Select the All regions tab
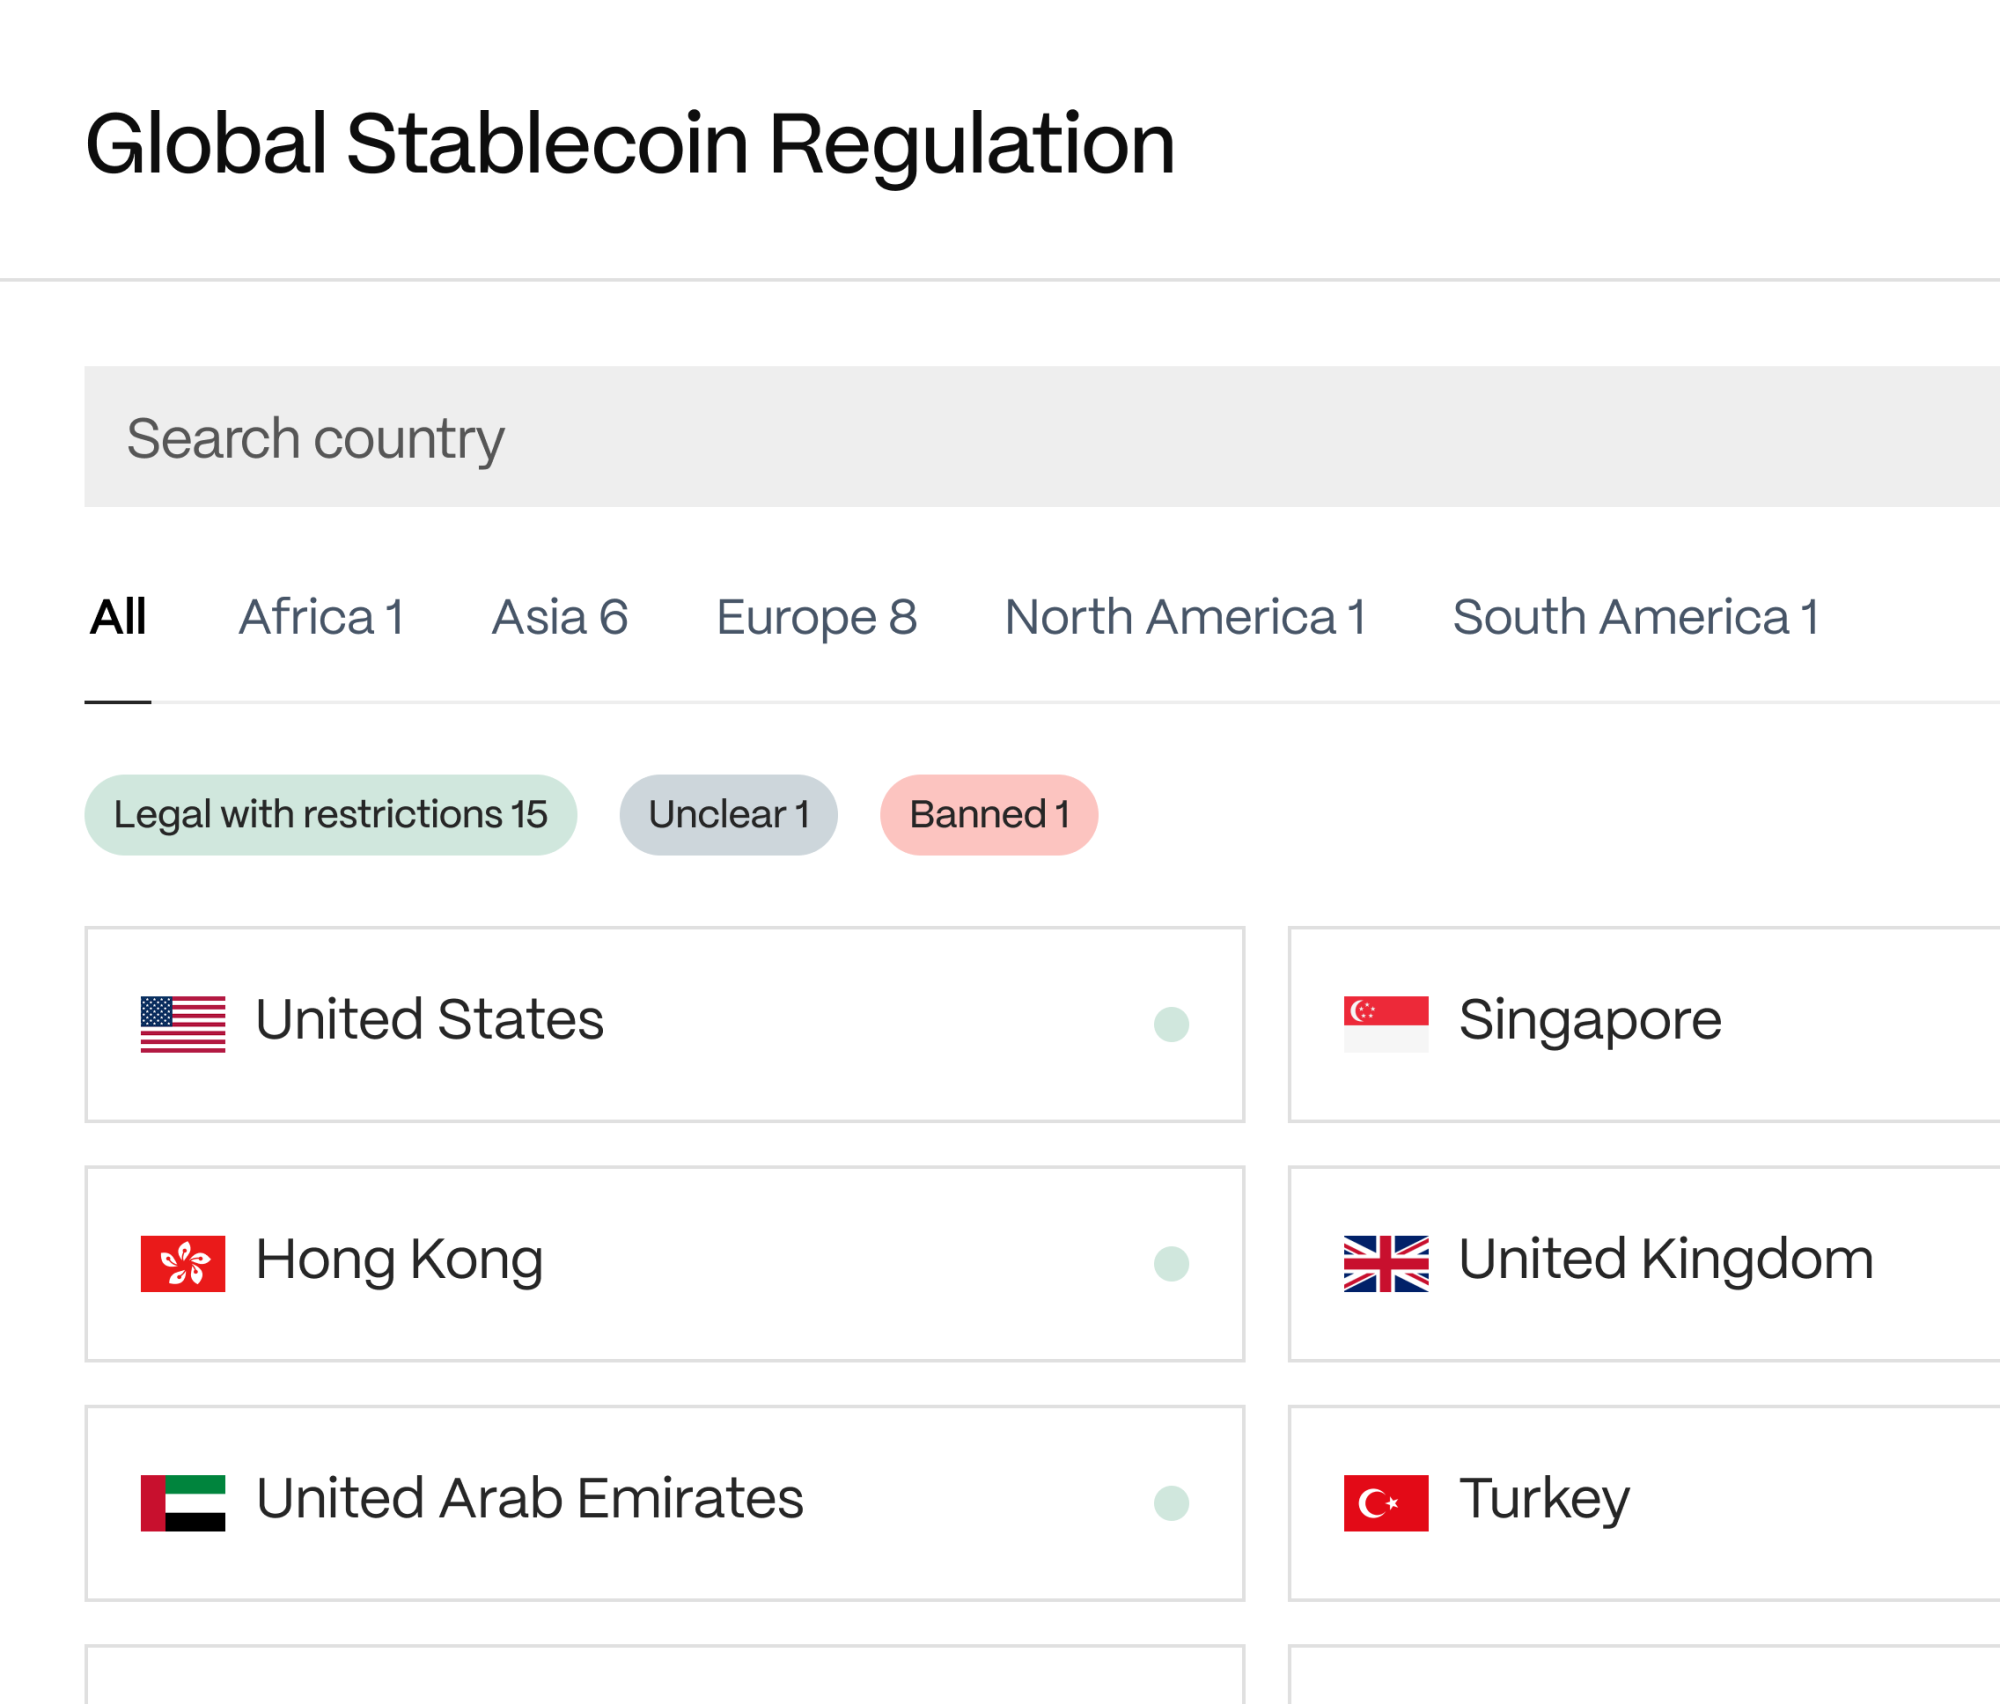This screenshot has height=1704, width=2000. click(118, 617)
